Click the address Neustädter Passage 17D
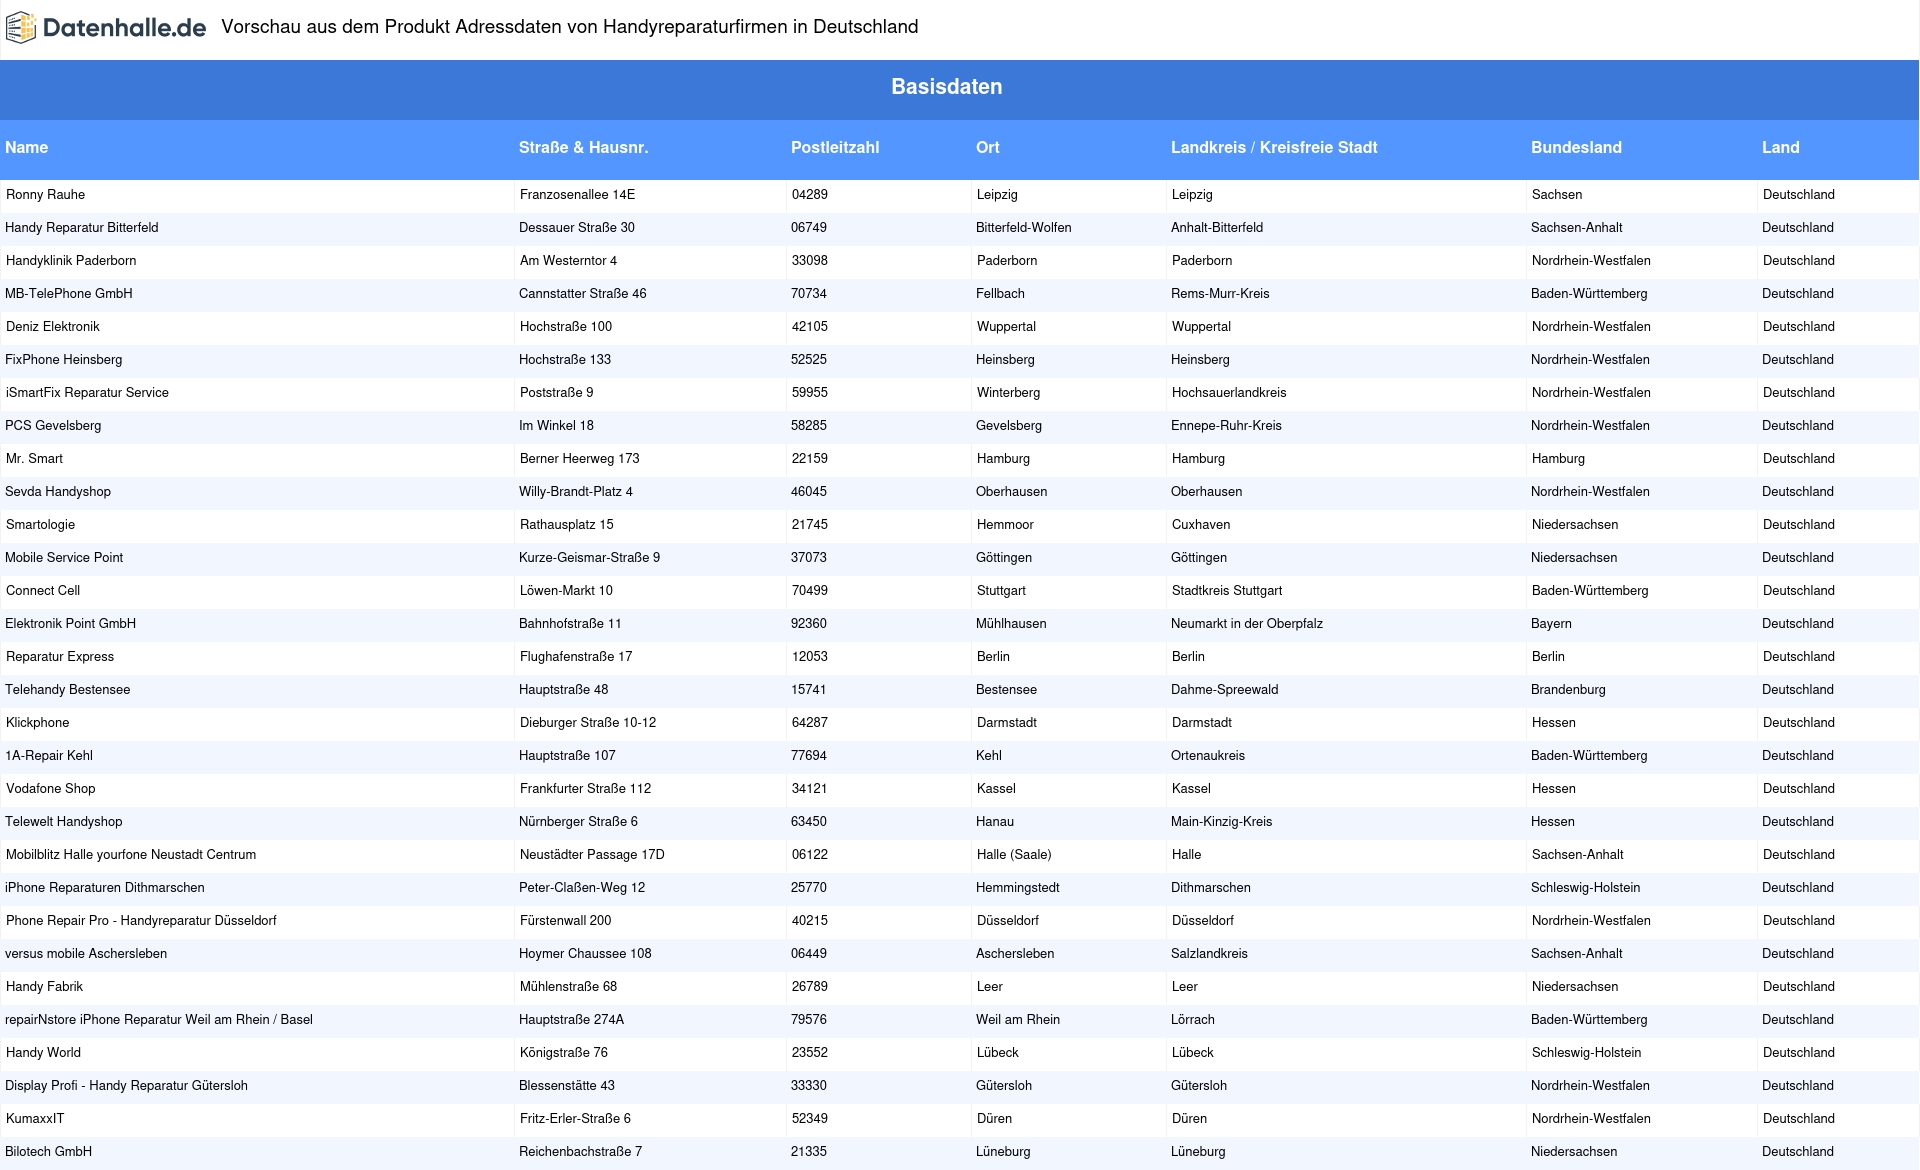 tap(592, 855)
